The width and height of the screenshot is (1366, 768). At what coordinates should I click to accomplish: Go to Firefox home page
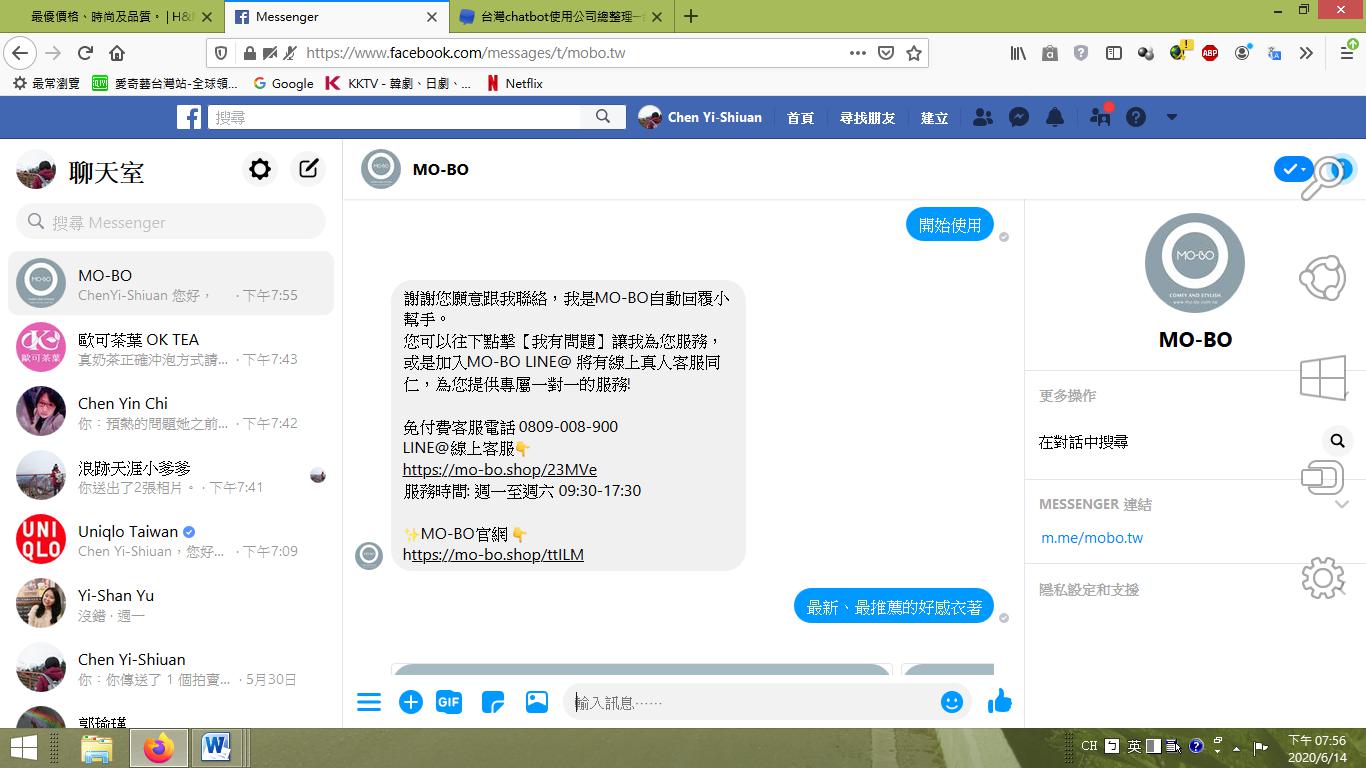[x=117, y=53]
